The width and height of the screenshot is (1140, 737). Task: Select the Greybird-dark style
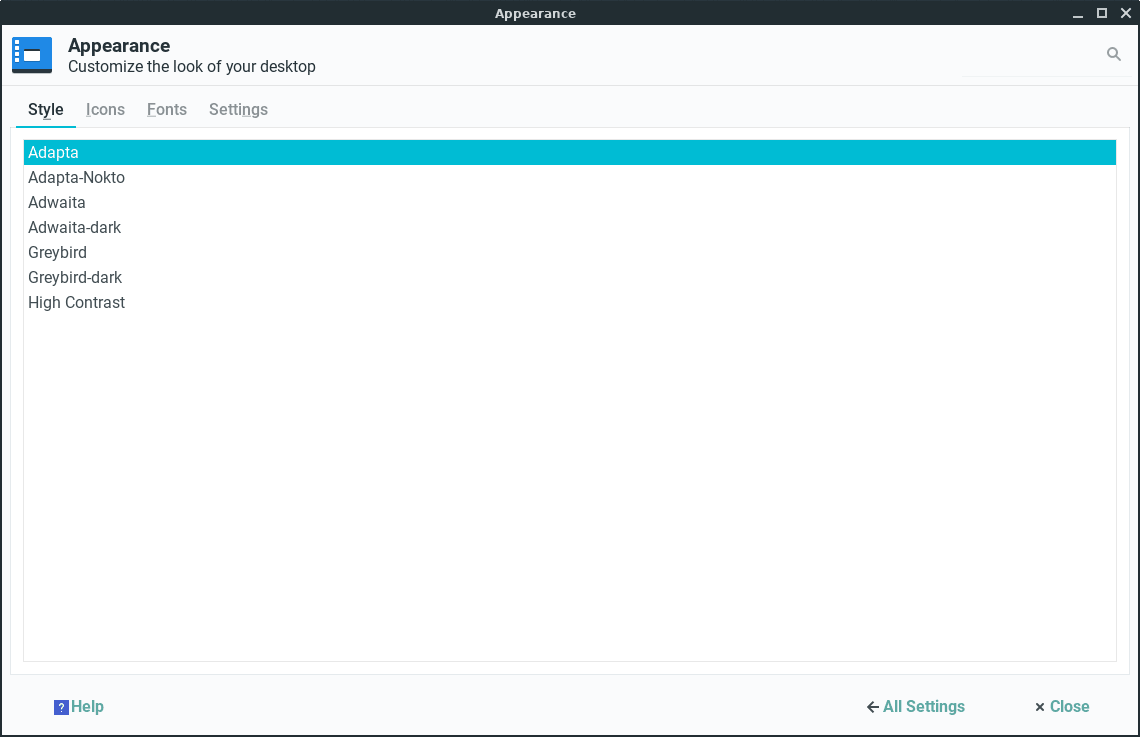[x=75, y=277]
